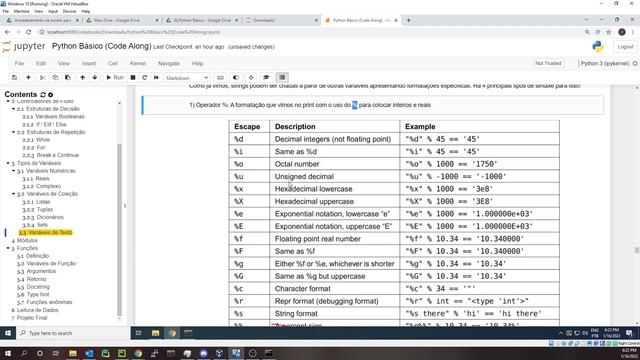Navigate to 3.2.1 Listas in contents
Viewport: 640px width, 360px height.
click(36, 202)
